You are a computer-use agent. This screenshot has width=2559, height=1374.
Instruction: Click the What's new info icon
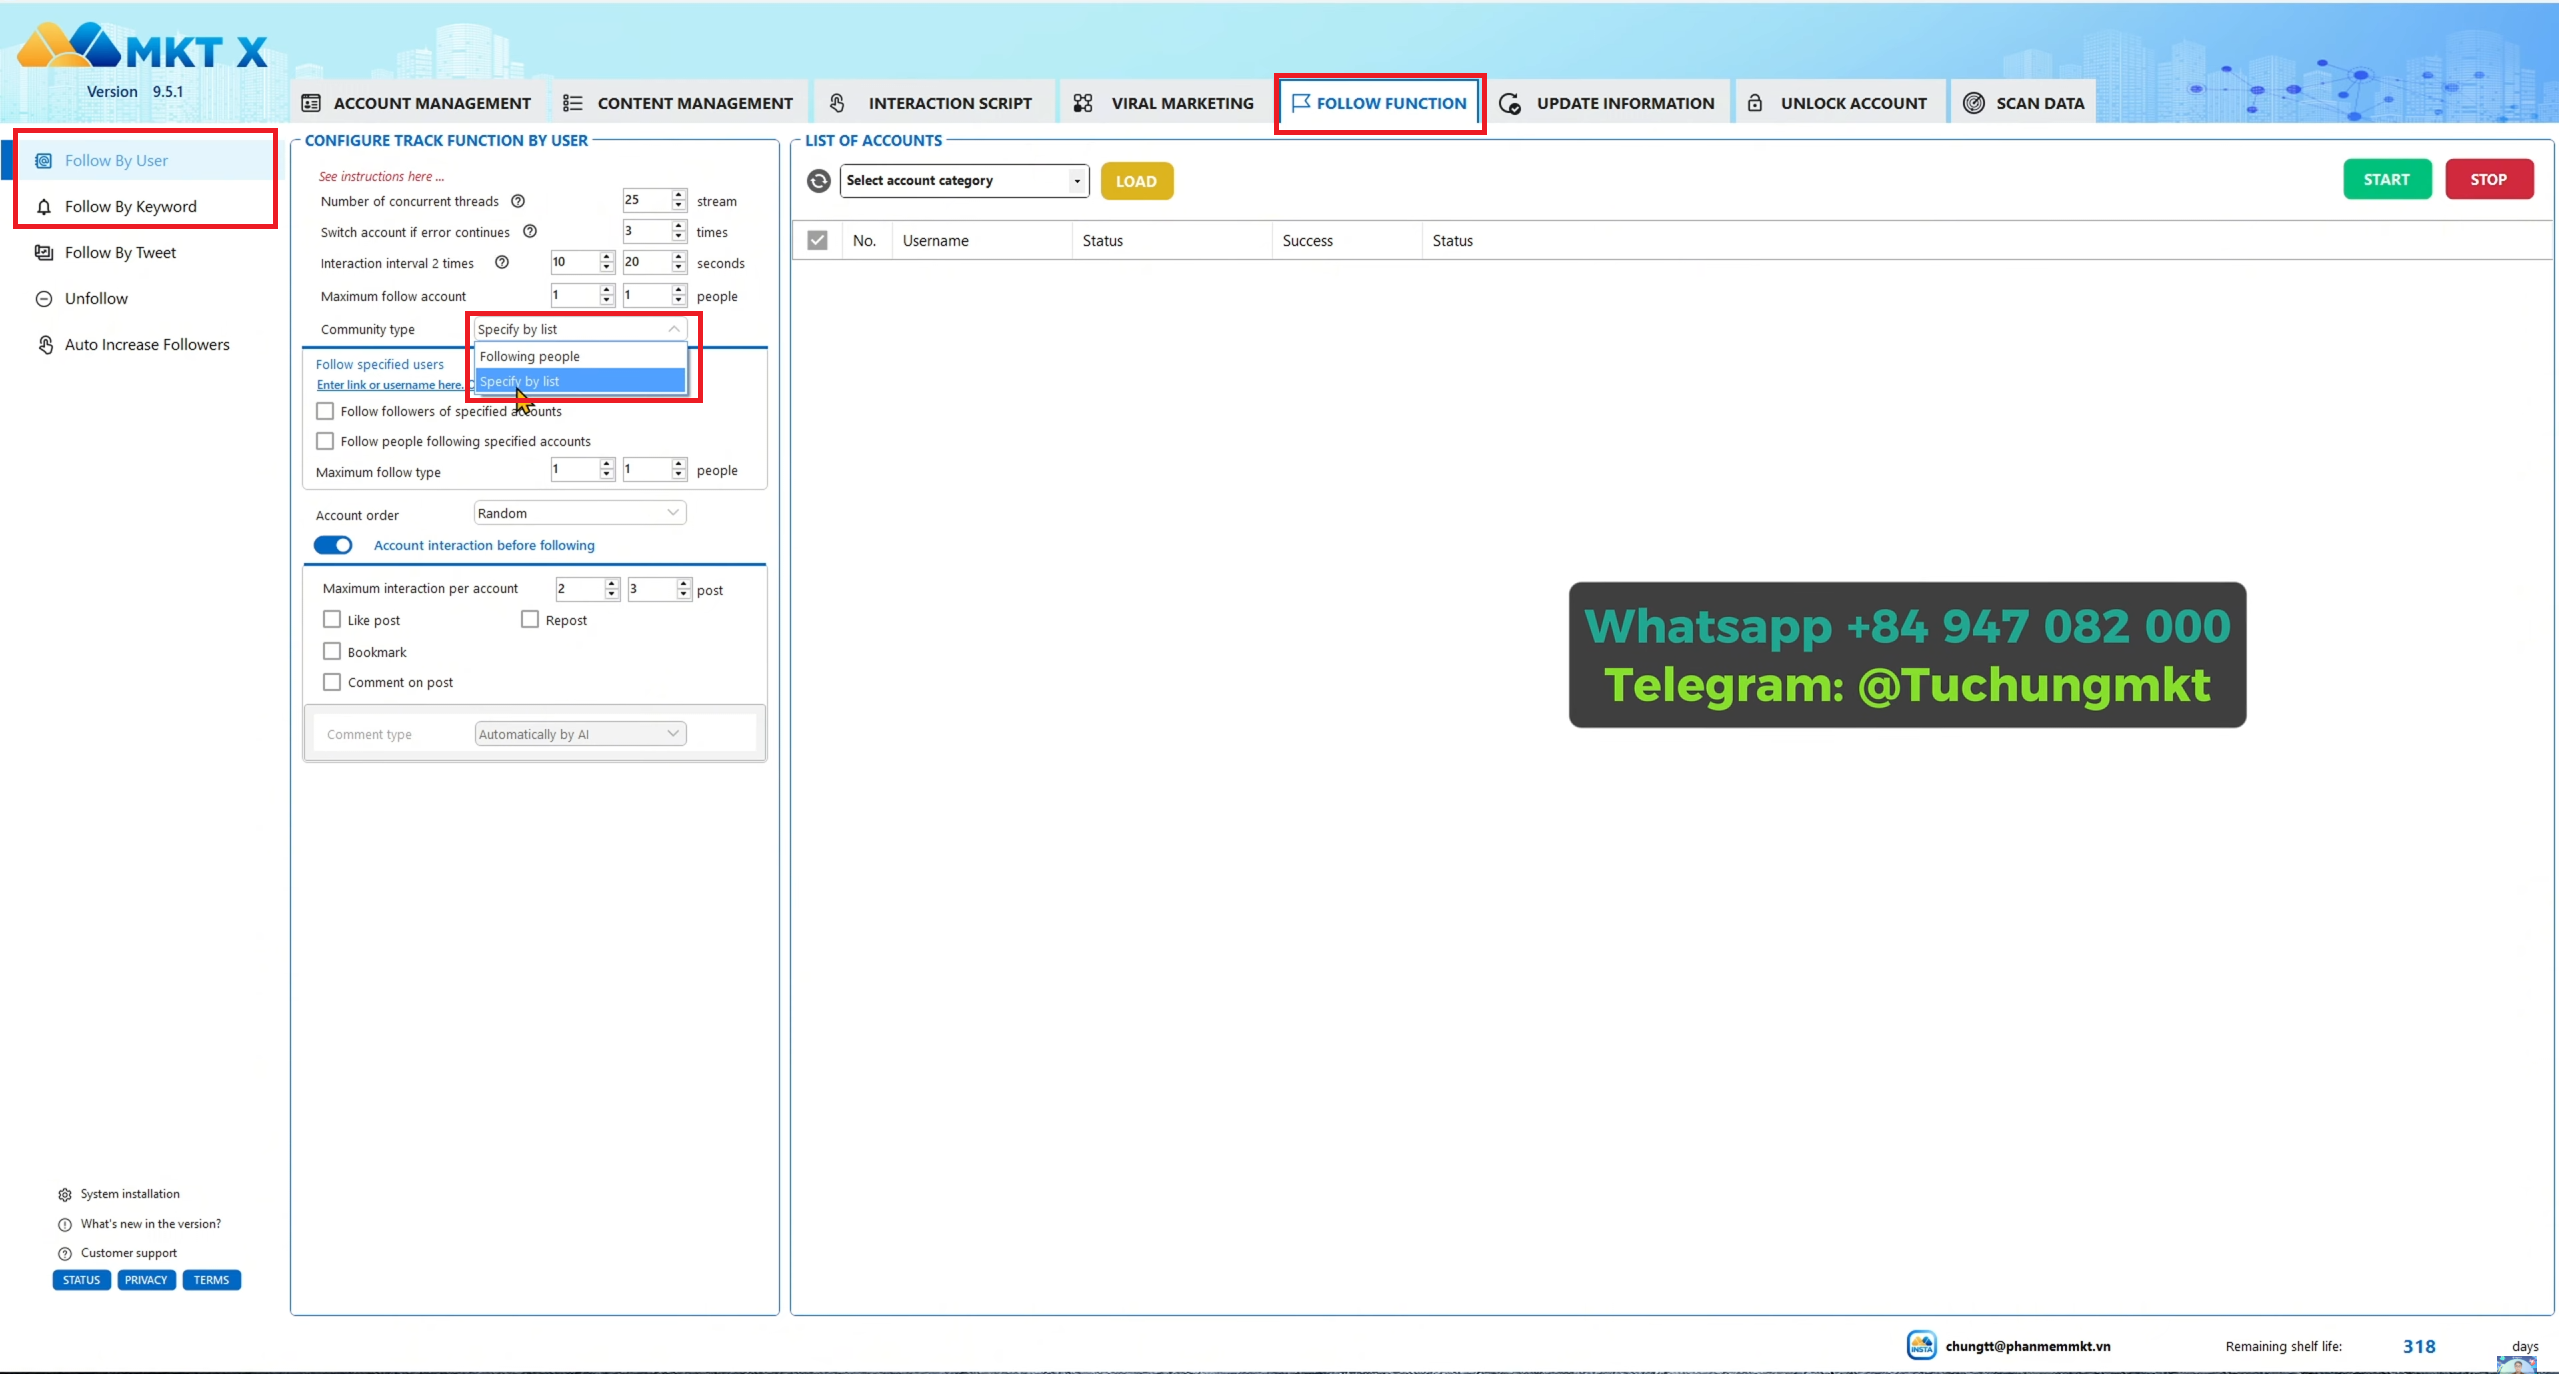(x=65, y=1224)
